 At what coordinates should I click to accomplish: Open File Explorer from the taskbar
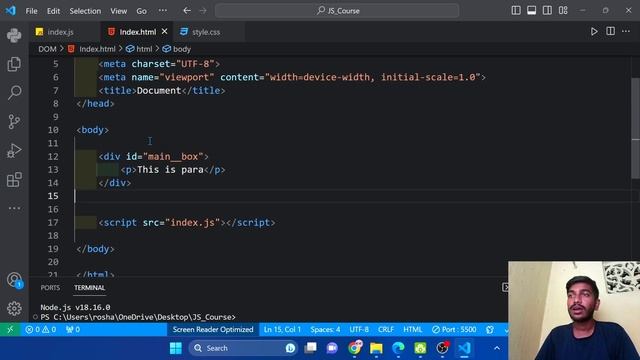click(x=376, y=348)
